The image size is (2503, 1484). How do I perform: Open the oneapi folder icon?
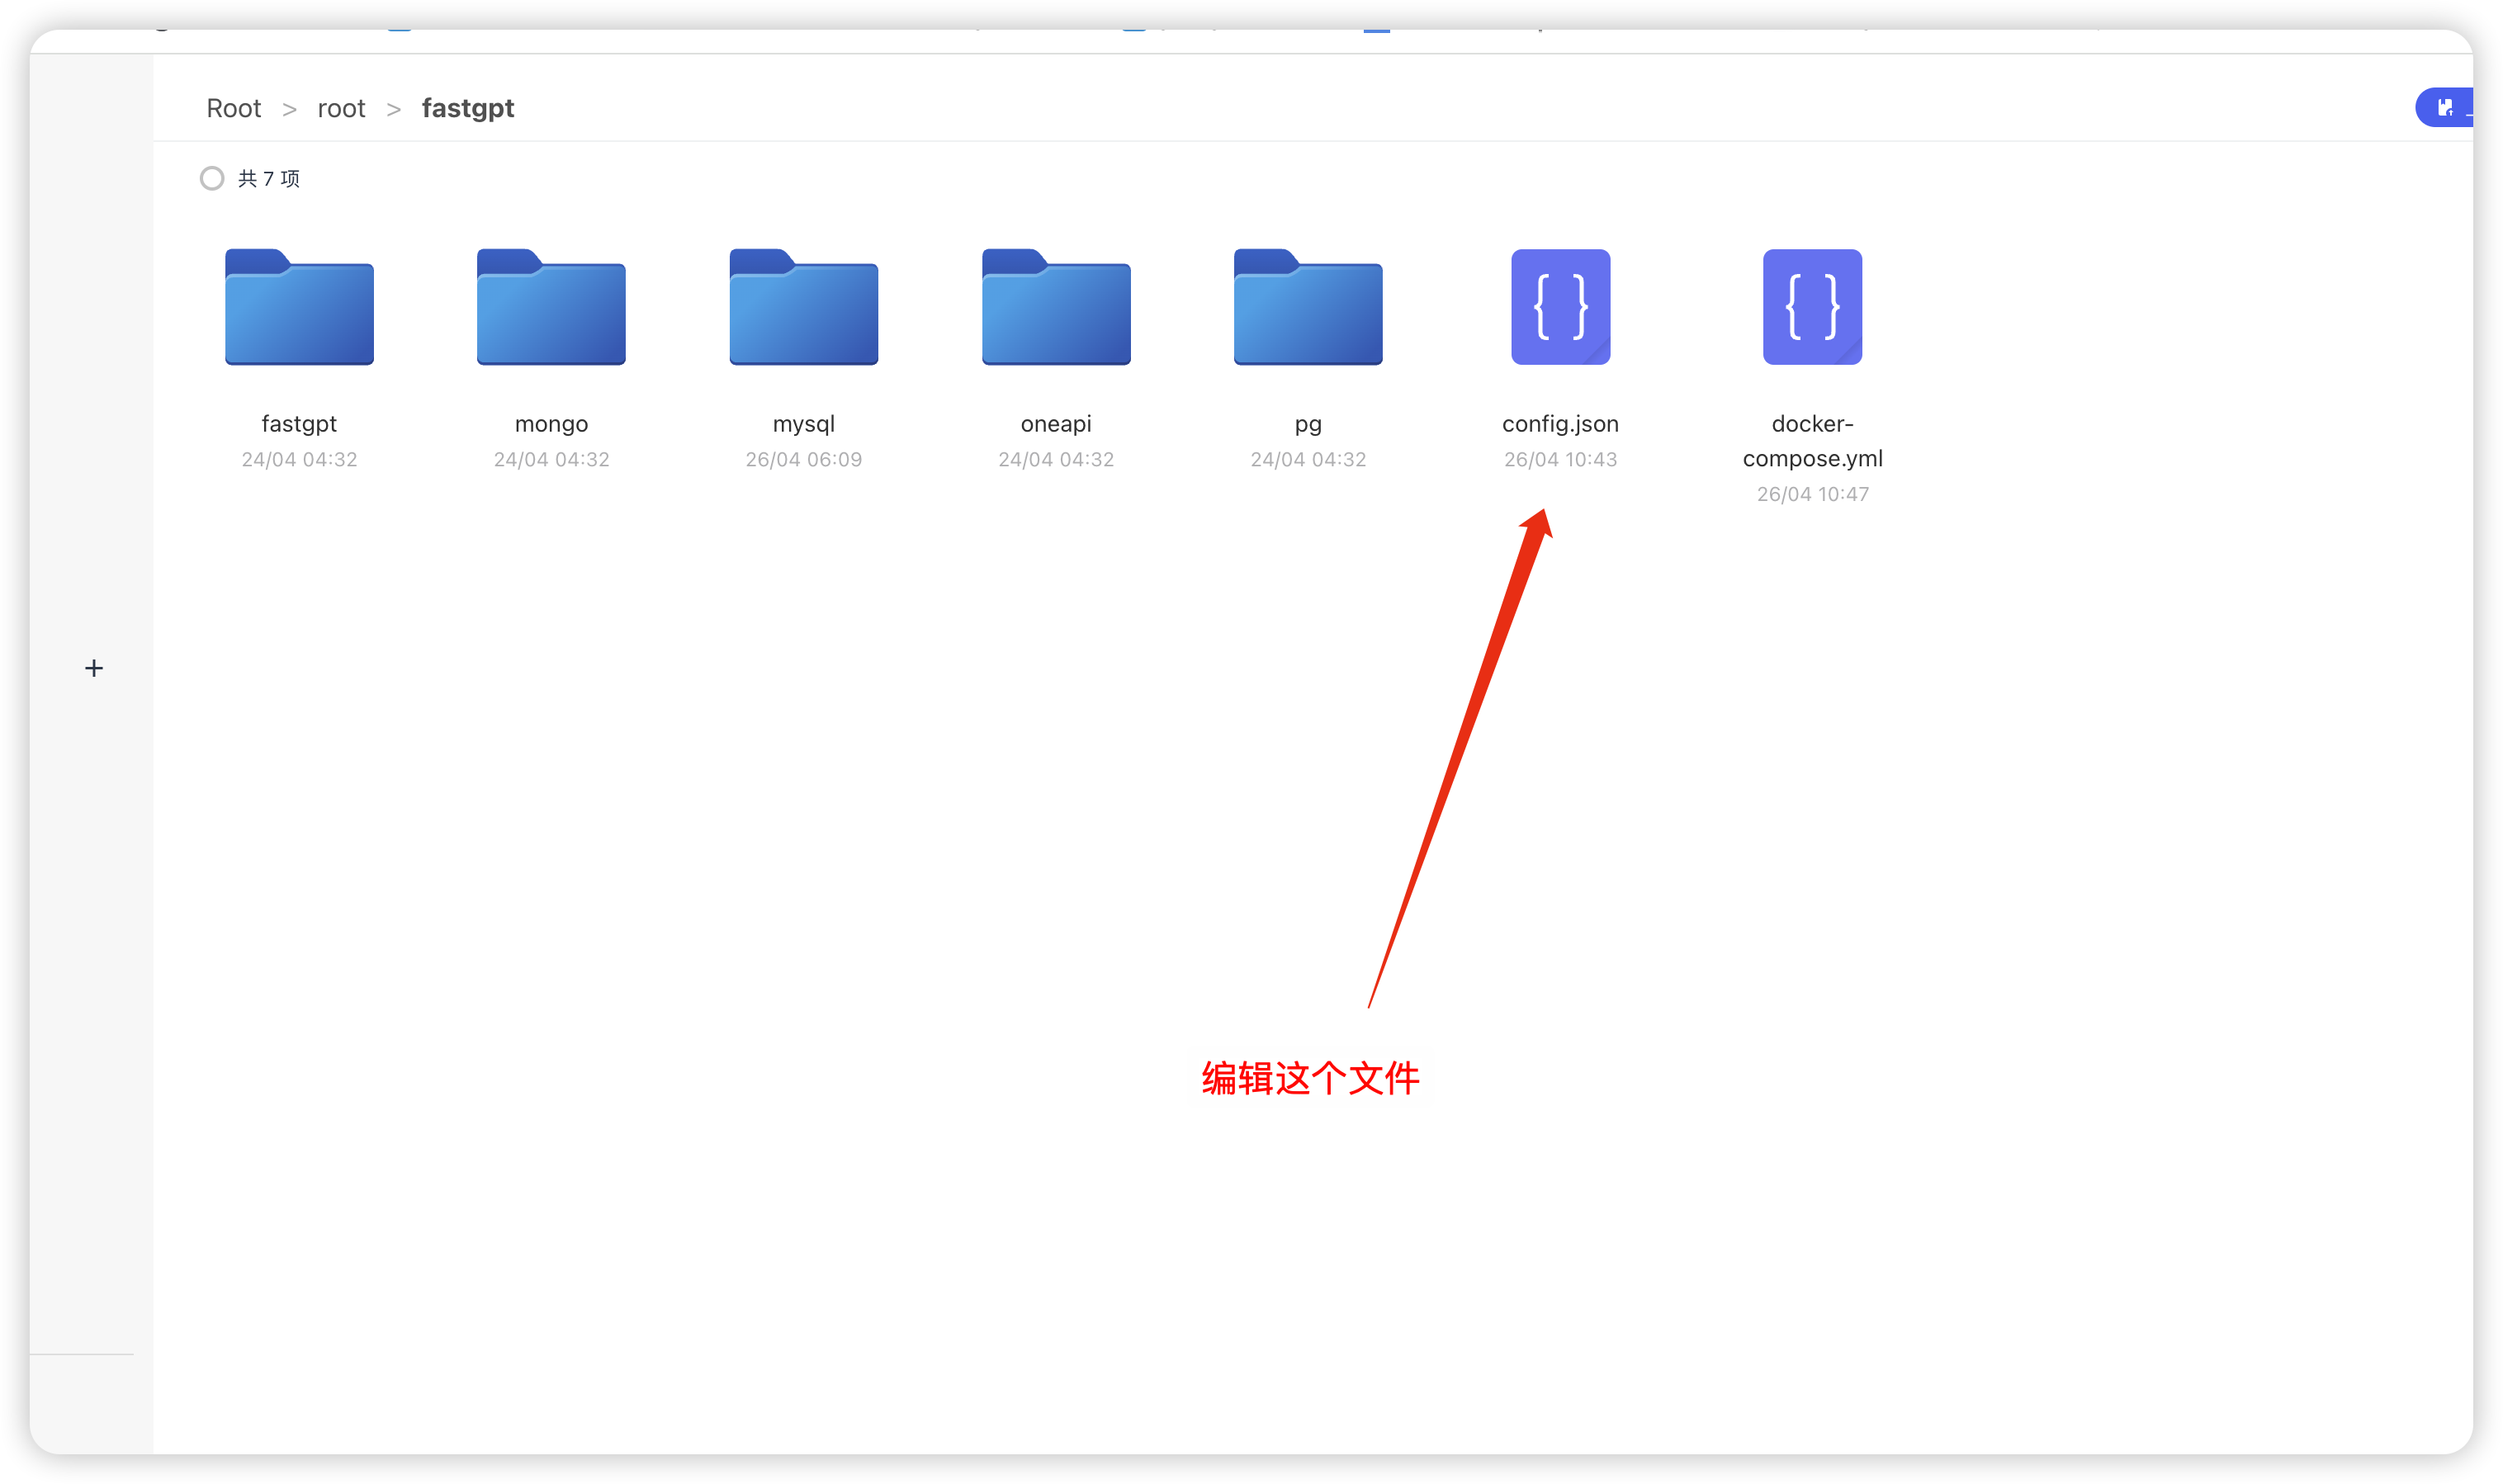tap(1056, 307)
